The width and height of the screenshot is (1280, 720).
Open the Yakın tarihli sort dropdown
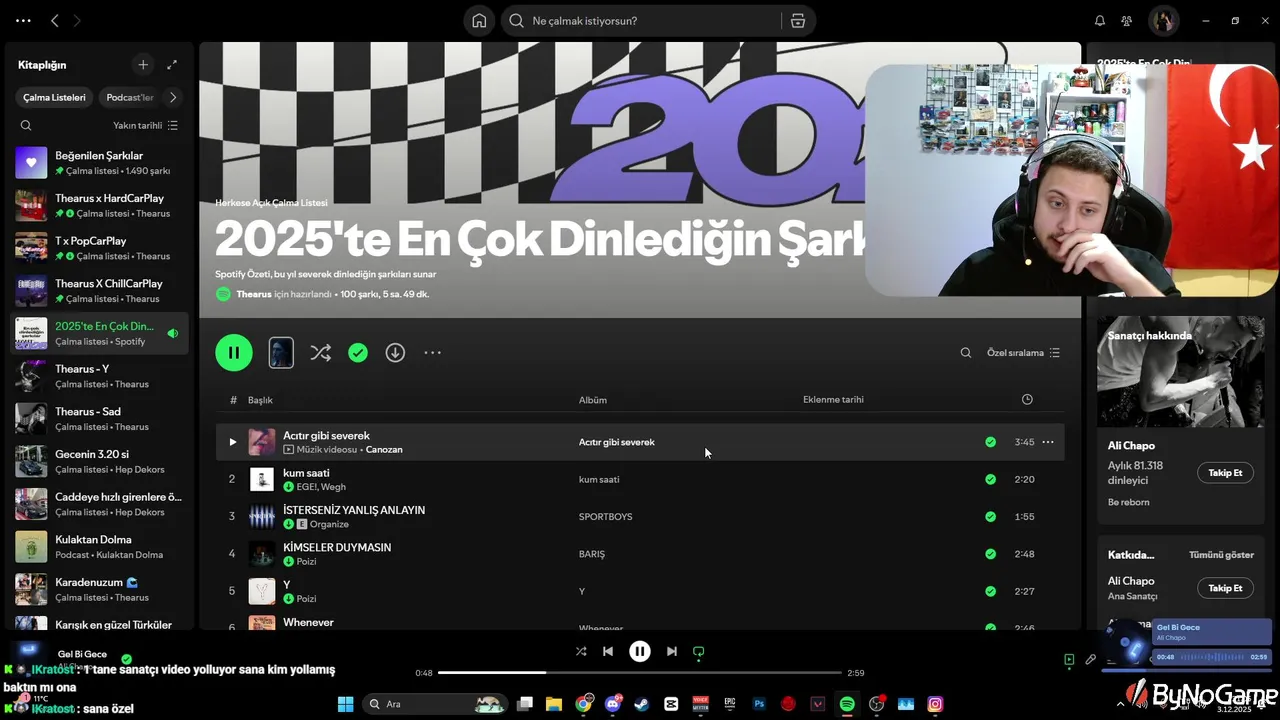point(145,125)
